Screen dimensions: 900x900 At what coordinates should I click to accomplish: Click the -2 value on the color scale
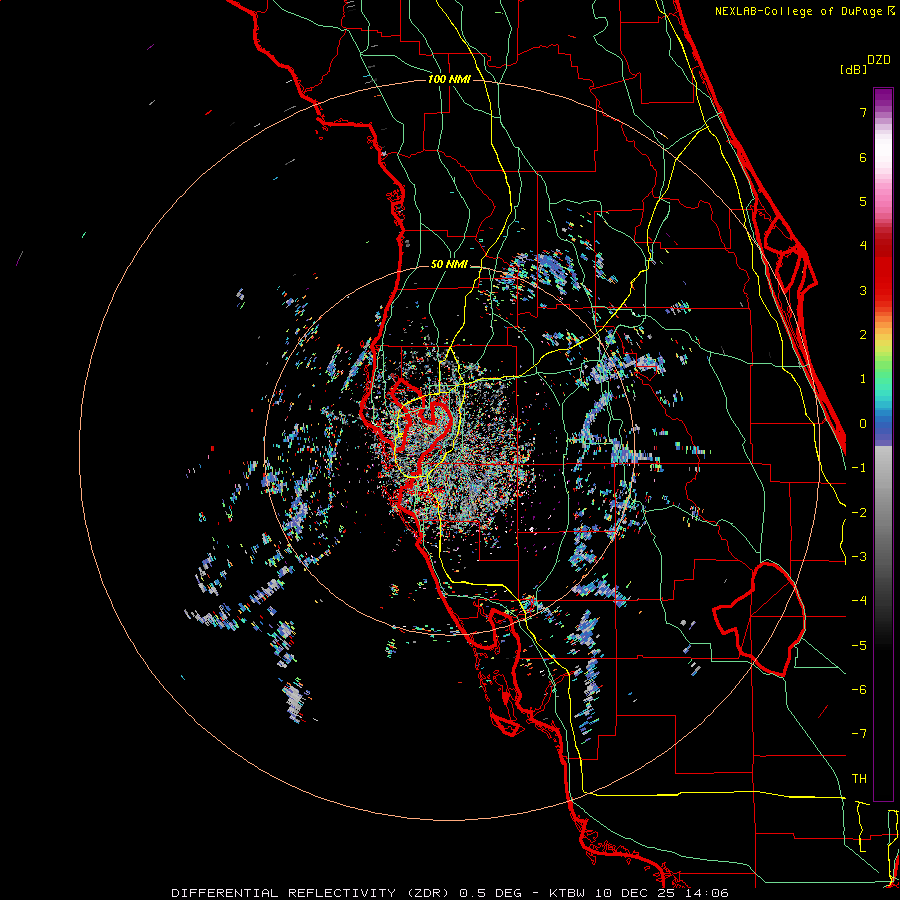pyautogui.click(x=860, y=513)
